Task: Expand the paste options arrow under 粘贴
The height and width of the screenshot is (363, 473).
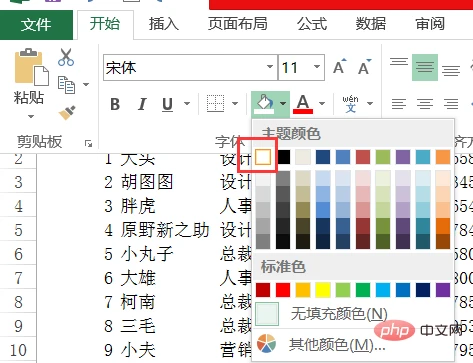Action: tap(31, 116)
